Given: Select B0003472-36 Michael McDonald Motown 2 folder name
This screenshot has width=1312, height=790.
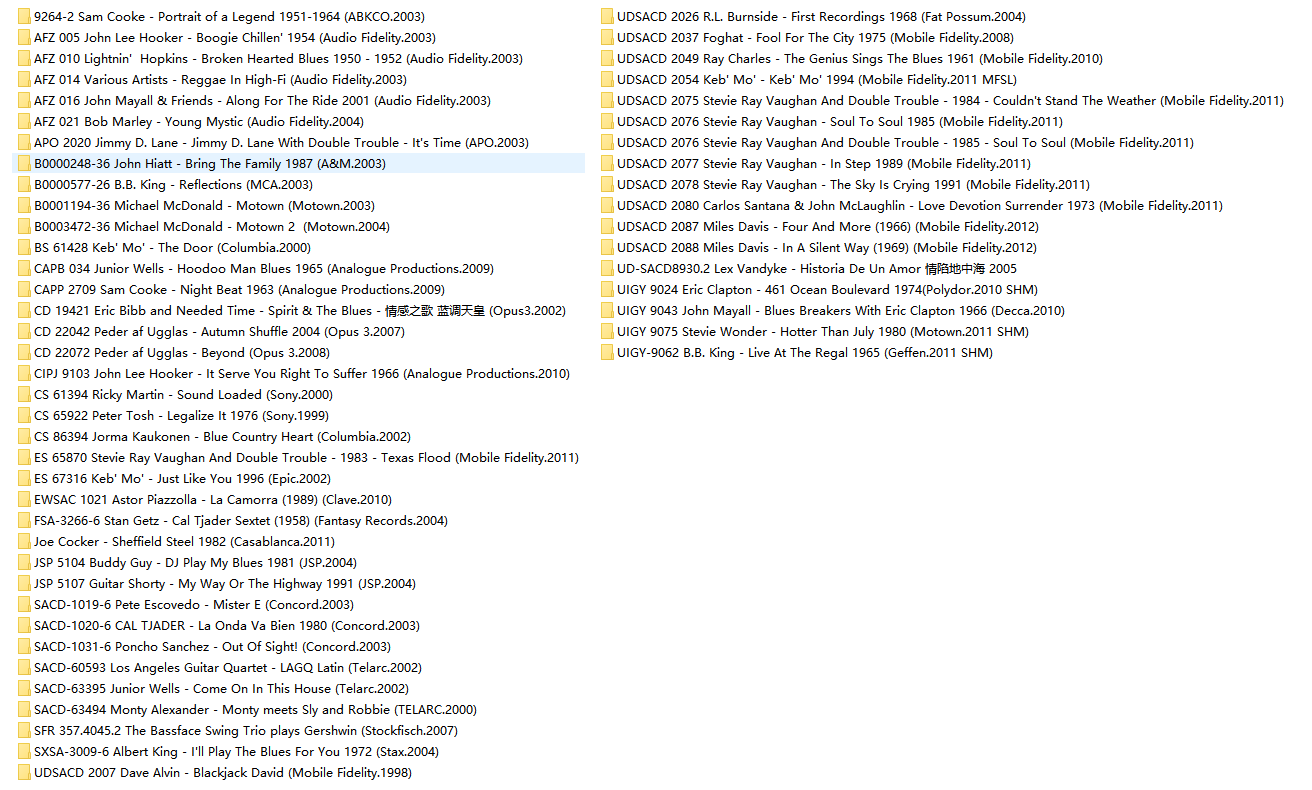Looking at the screenshot, I should [x=212, y=227].
